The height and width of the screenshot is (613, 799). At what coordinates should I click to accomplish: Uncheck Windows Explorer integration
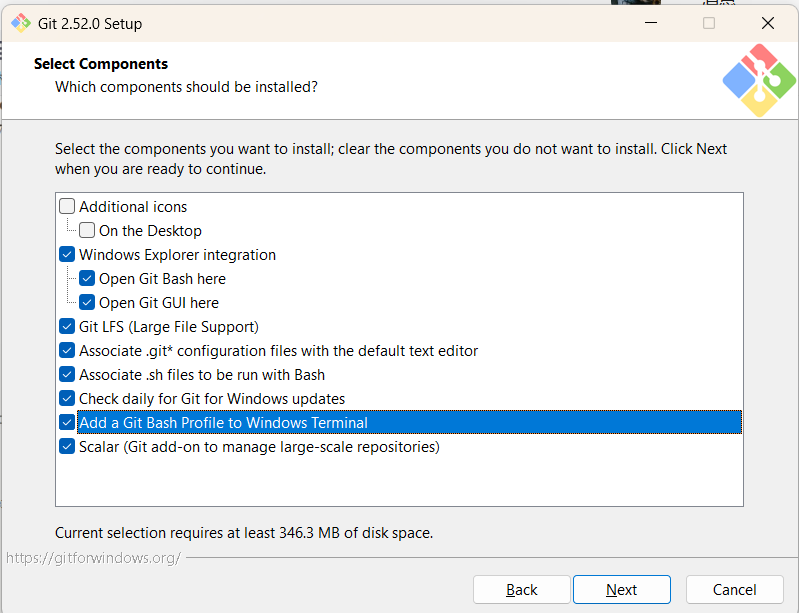pyautogui.click(x=67, y=254)
